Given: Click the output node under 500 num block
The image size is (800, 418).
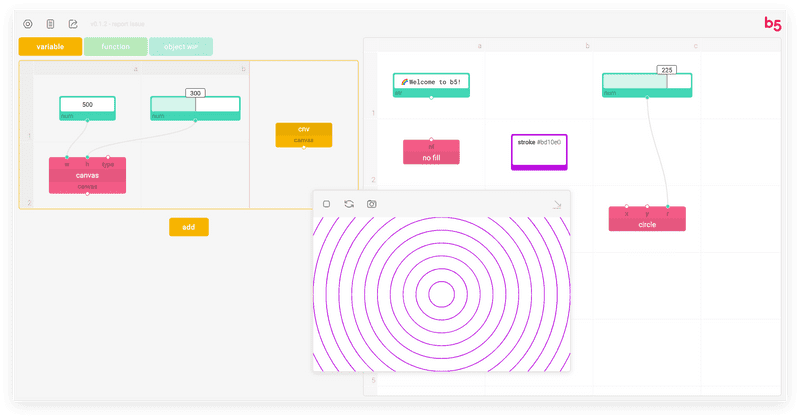Looking at the screenshot, I should pyautogui.click(x=87, y=120).
